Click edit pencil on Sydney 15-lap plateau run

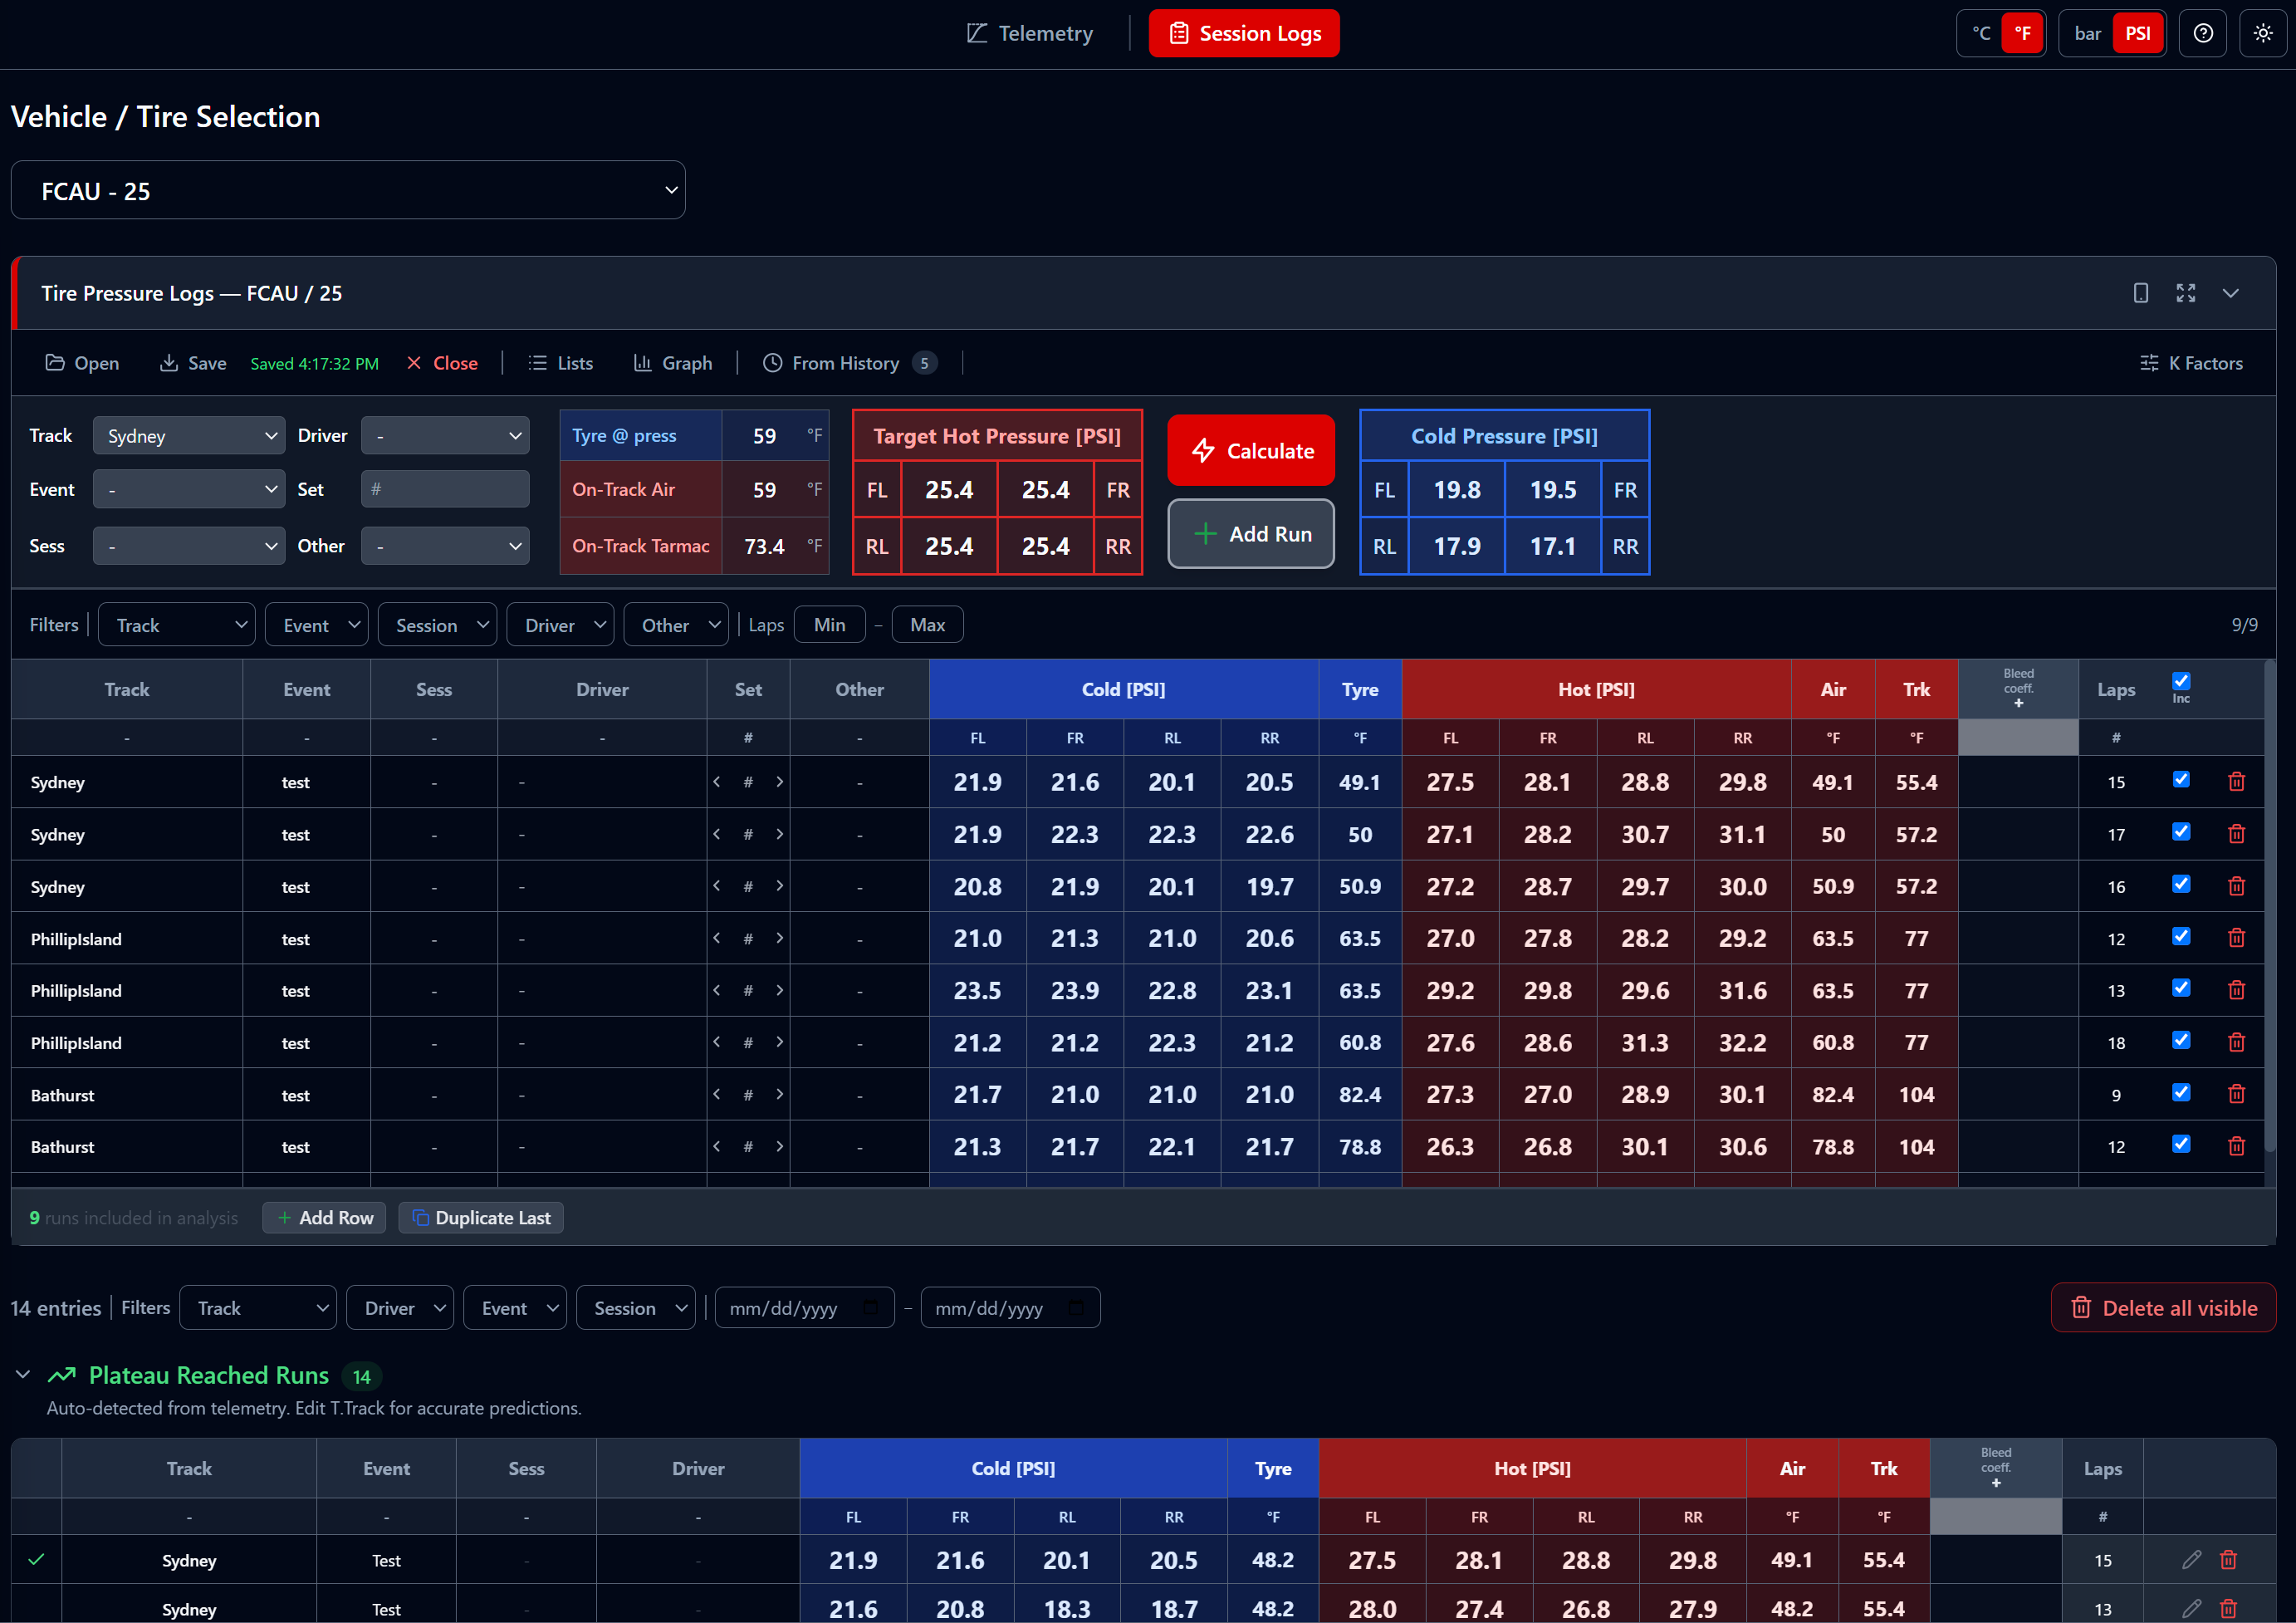coord(2191,1559)
